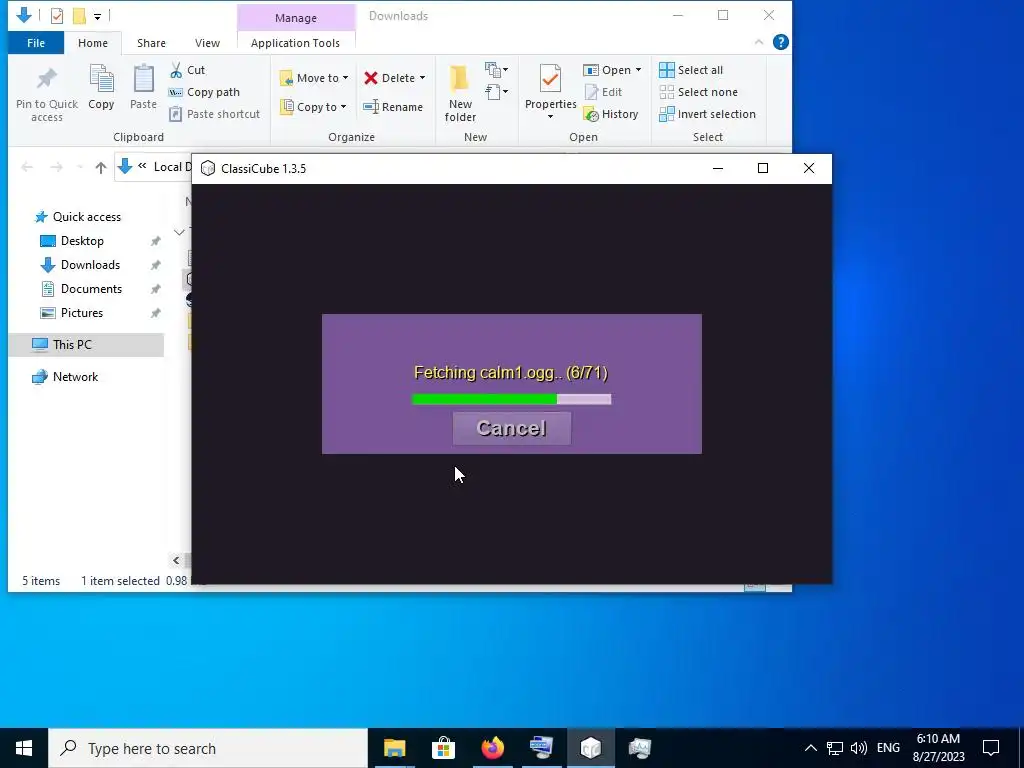Click the Up one level arrow

click(x=101, y=168)
